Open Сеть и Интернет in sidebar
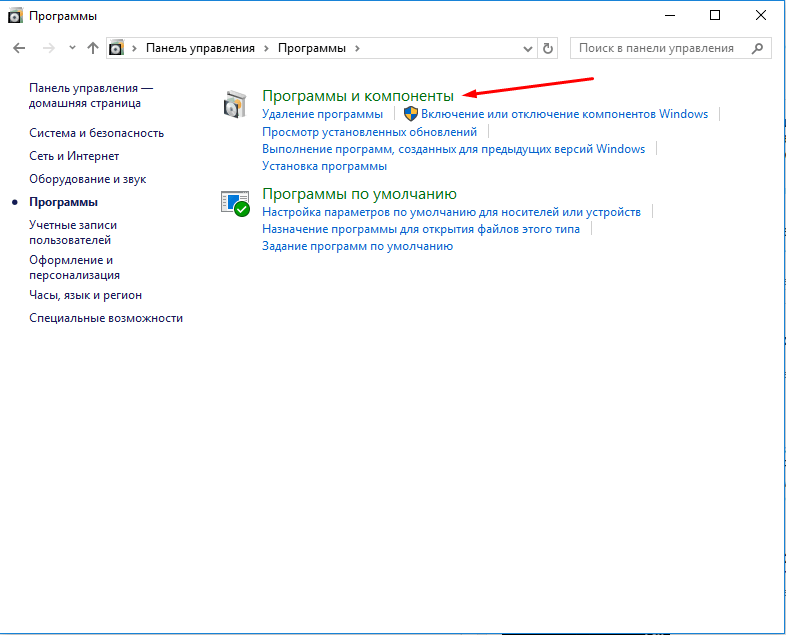The width and height of the screenshot is (786, 635). (74, 156)
